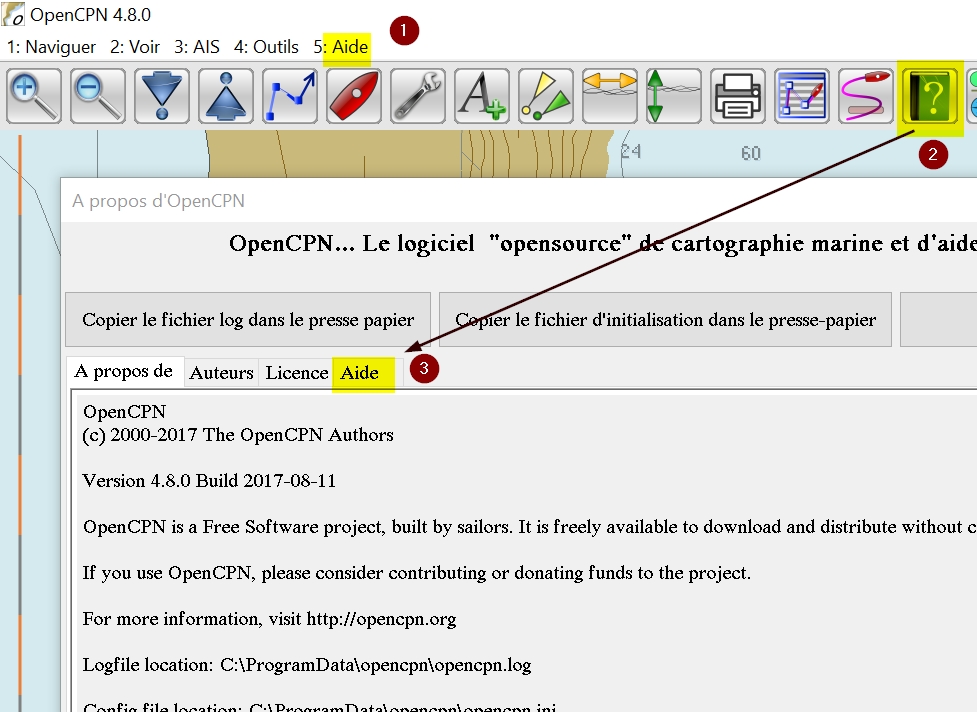Open the "1: Naviguer" menu

(51, 47)
